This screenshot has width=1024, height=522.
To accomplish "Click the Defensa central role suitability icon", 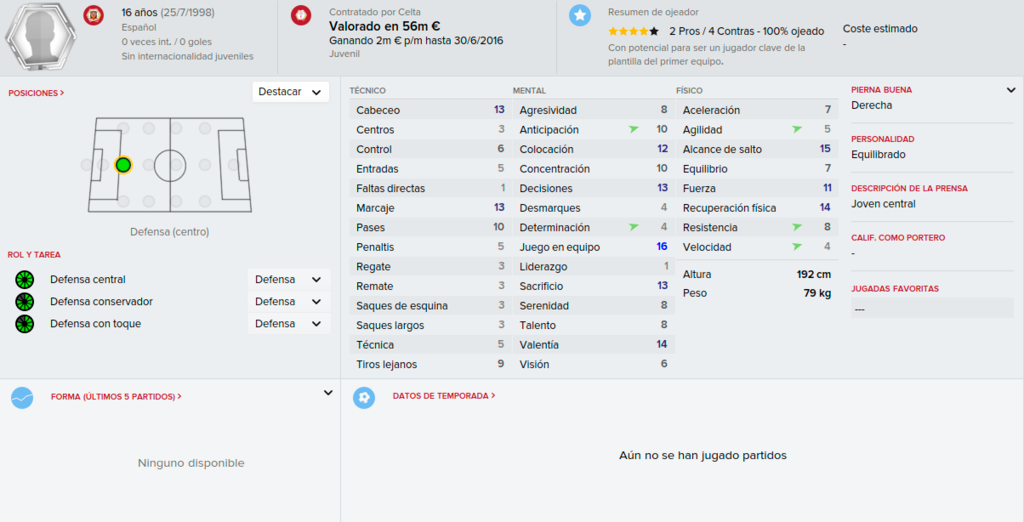I will point(25,280).
